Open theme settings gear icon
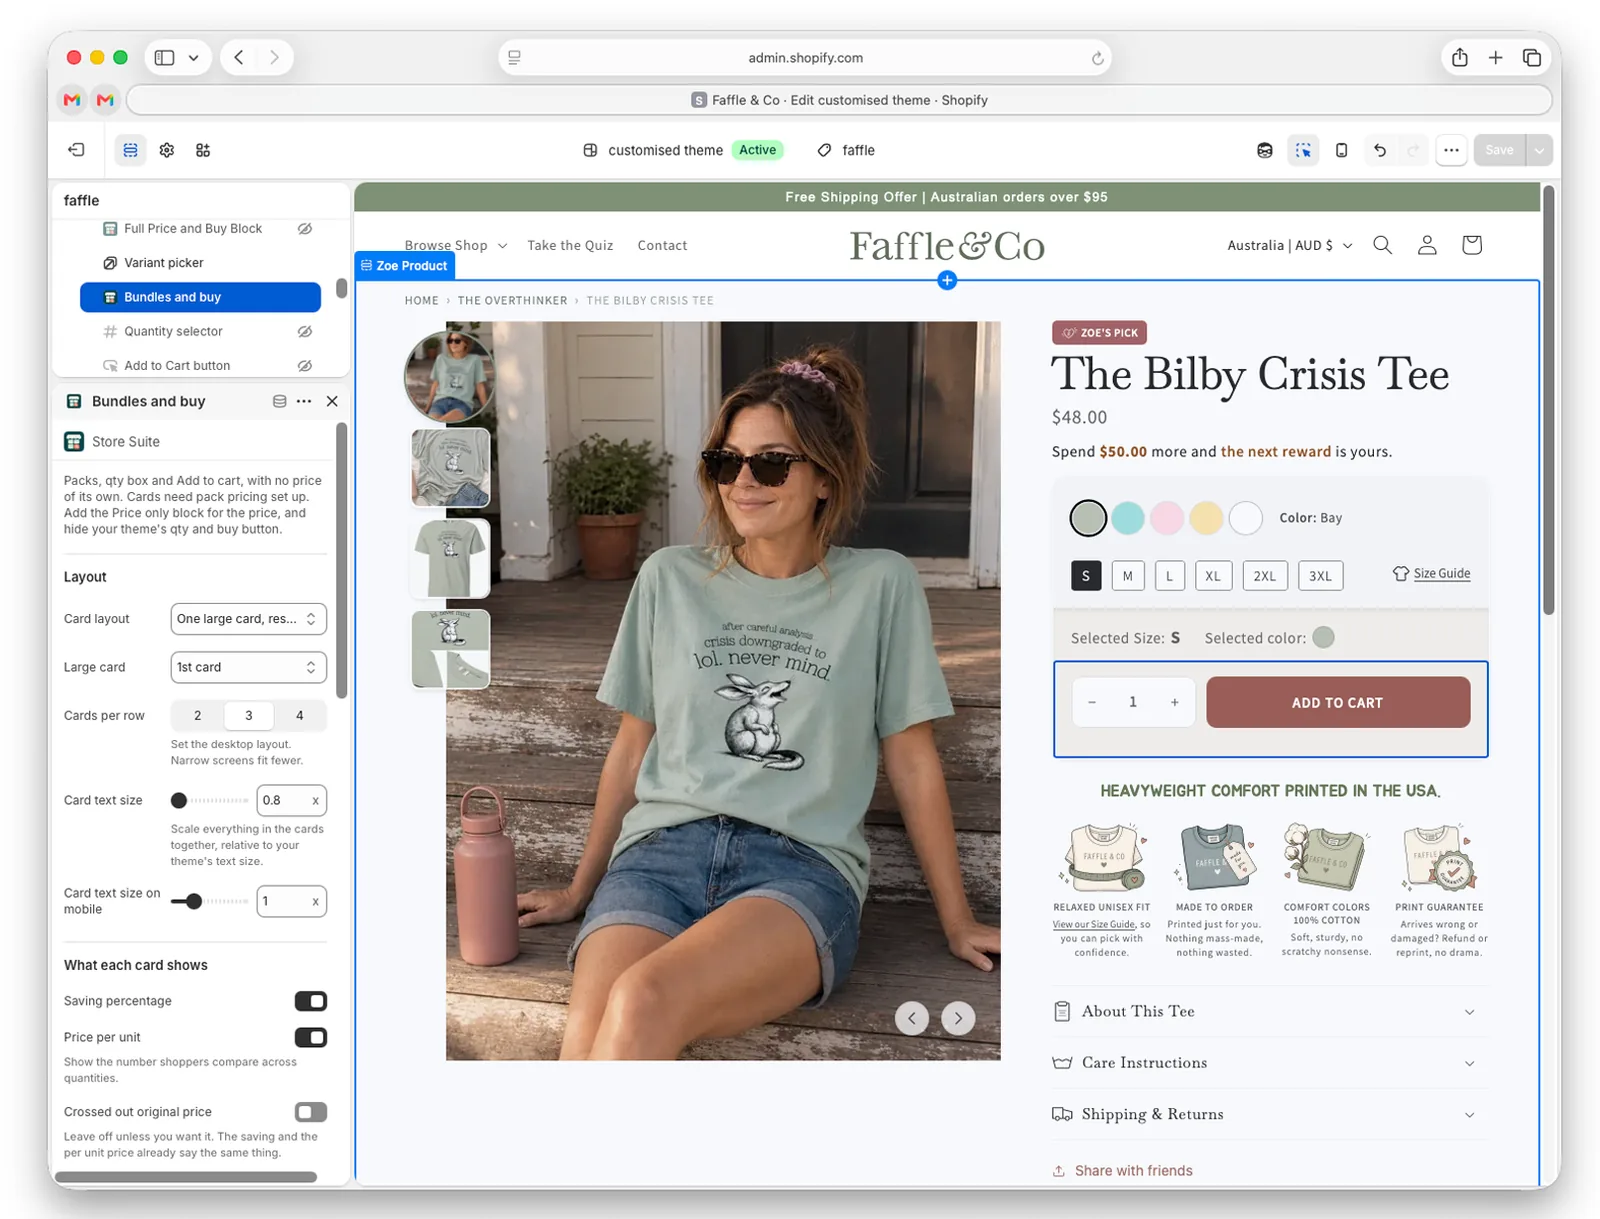Image resolution: width=1600 pixels, height=1219 pixels. [167, 150]
